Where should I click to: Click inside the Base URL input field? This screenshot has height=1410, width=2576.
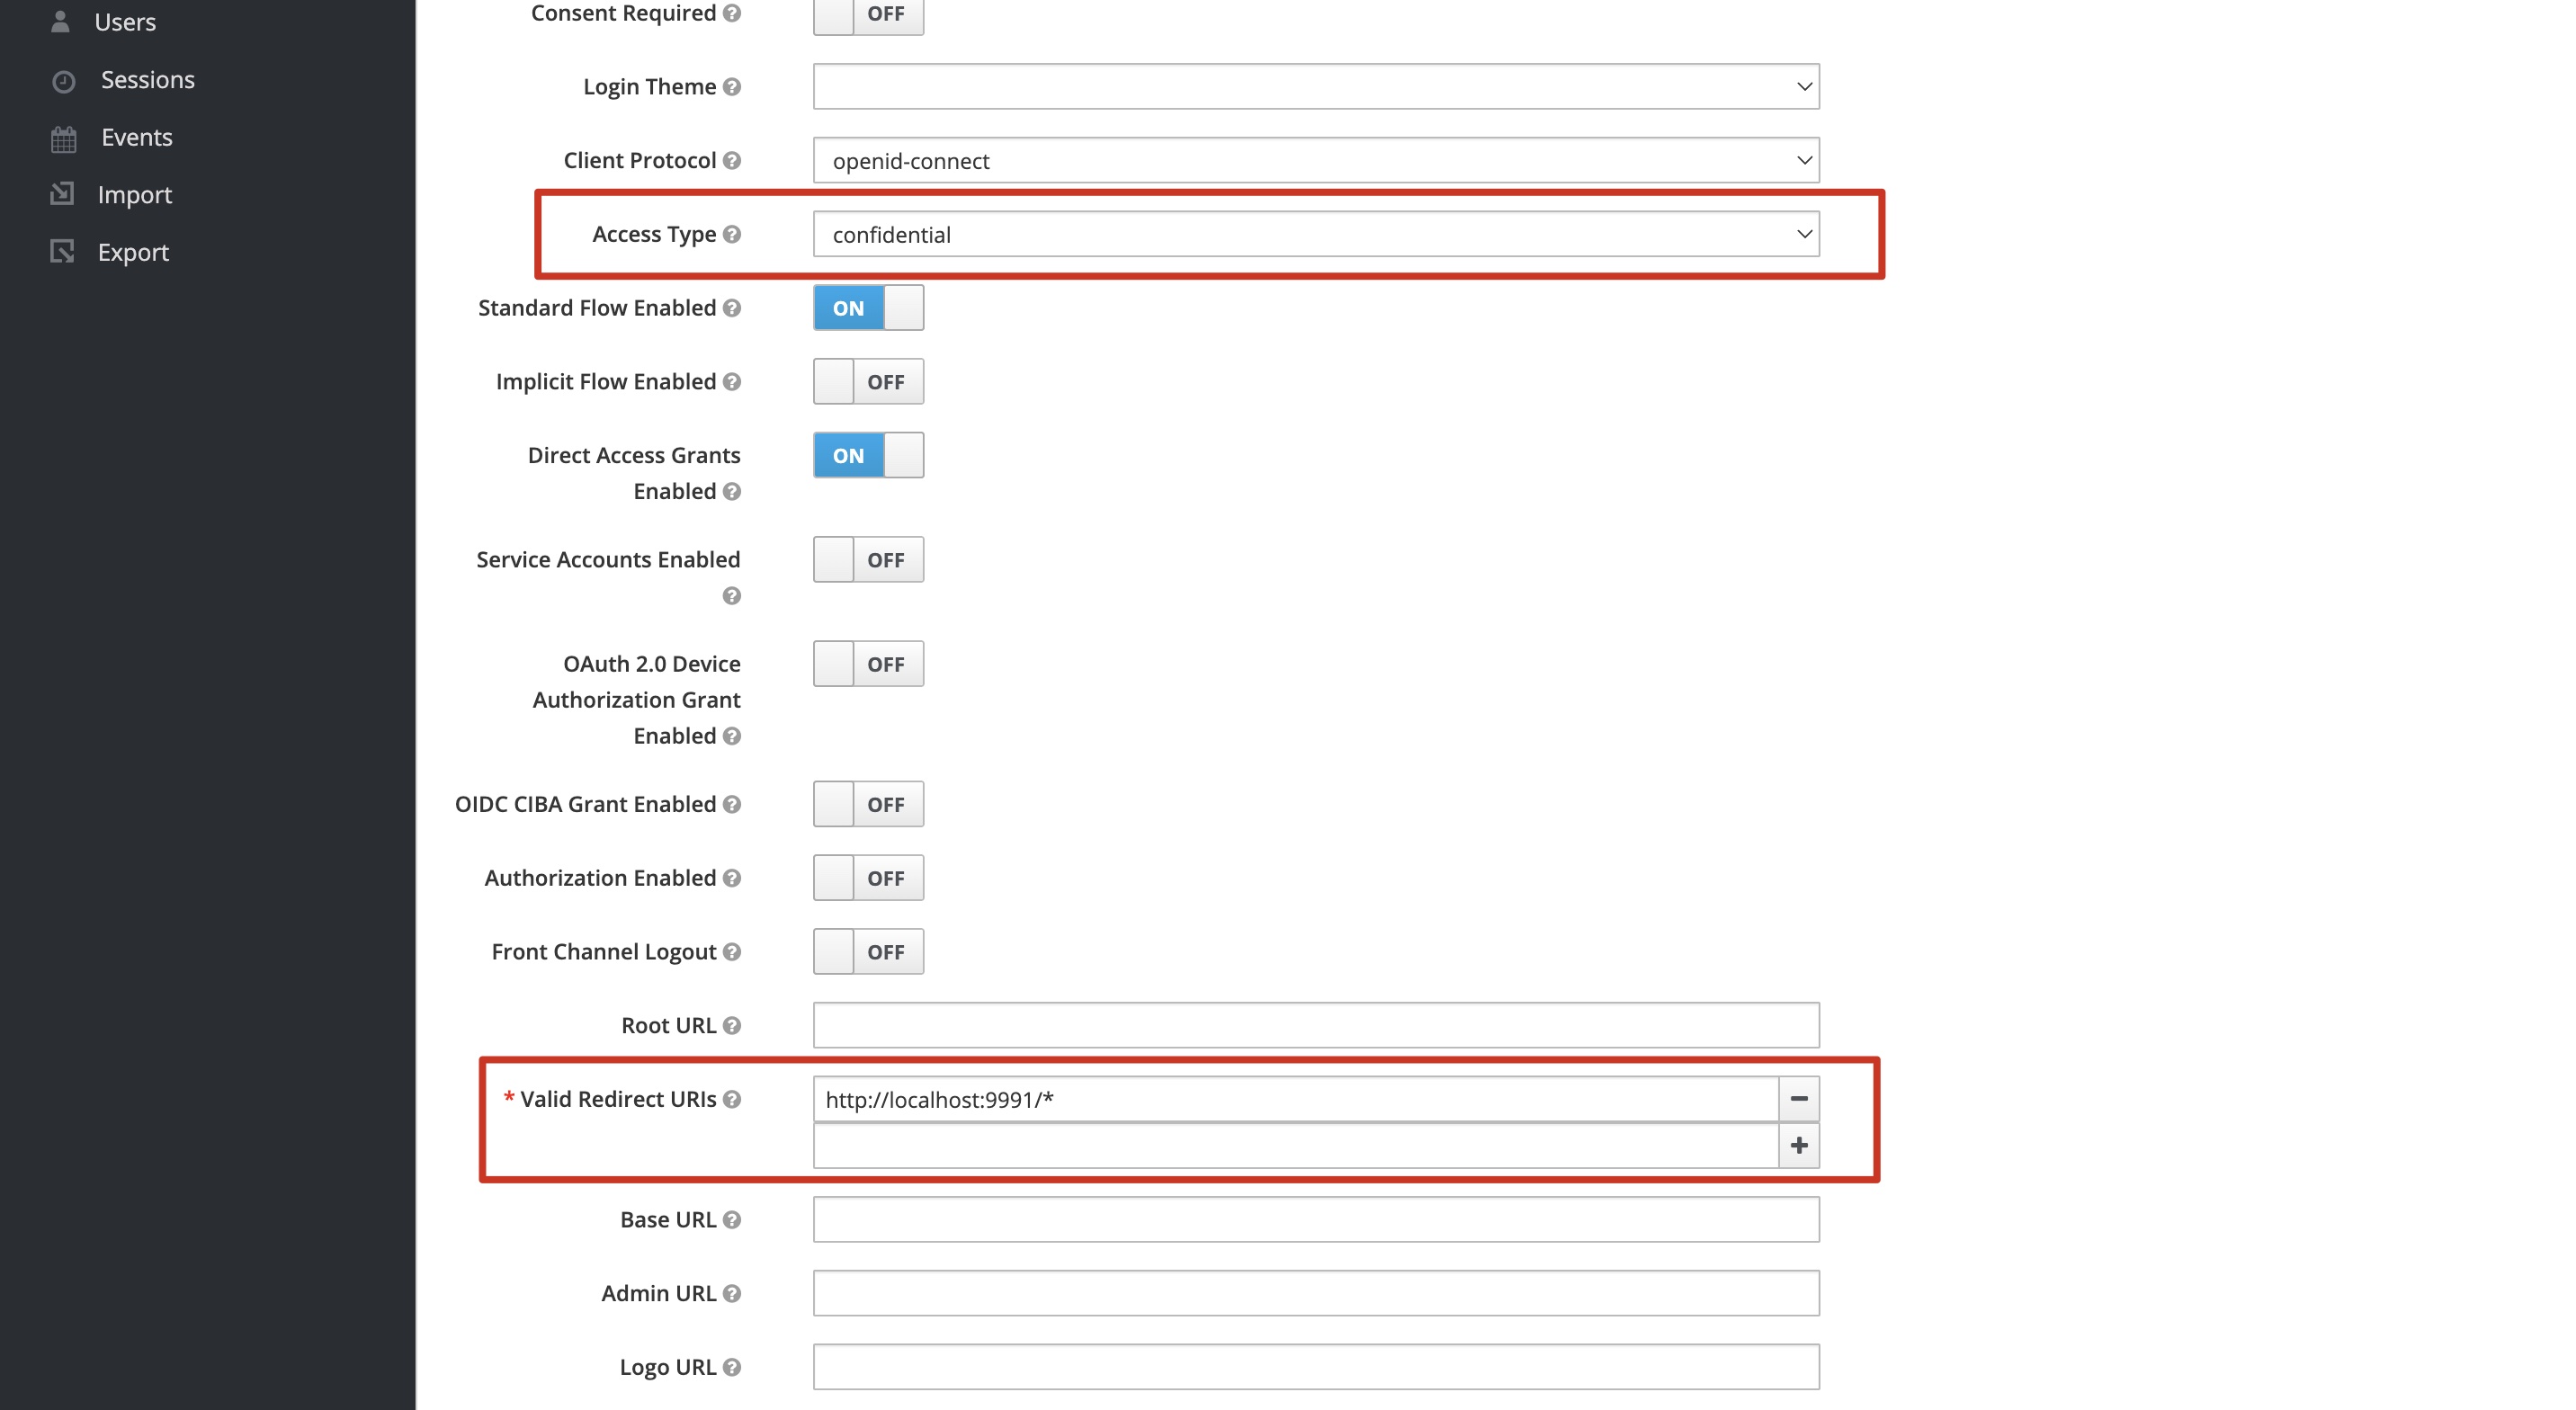coord(1315,1219)
